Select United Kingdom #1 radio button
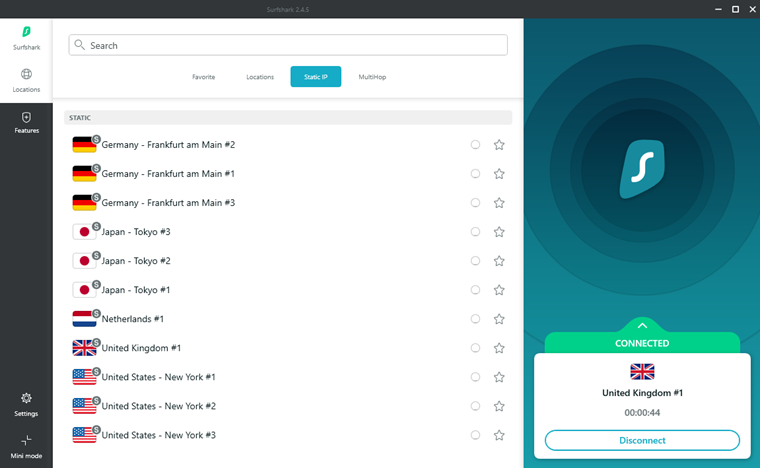The height and width of the screenshot is (468, 760). (x=475, y=348)
